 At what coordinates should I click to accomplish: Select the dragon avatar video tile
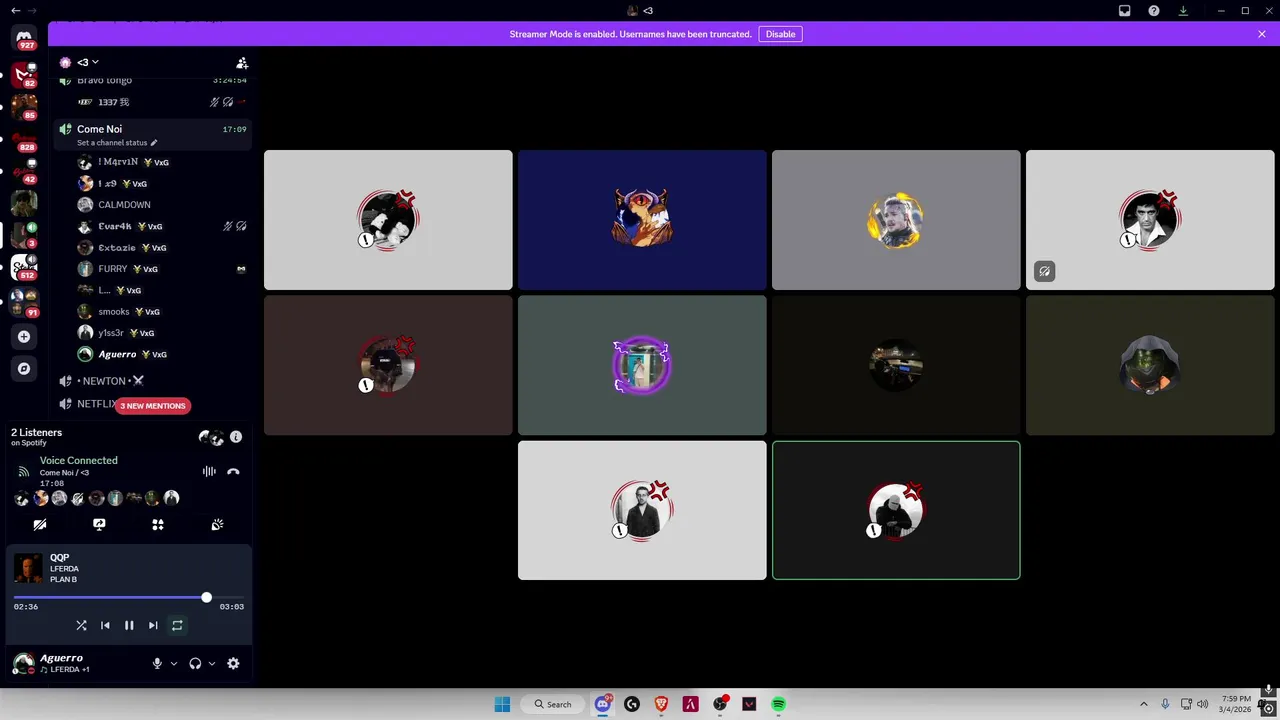(x=642, y=220)
